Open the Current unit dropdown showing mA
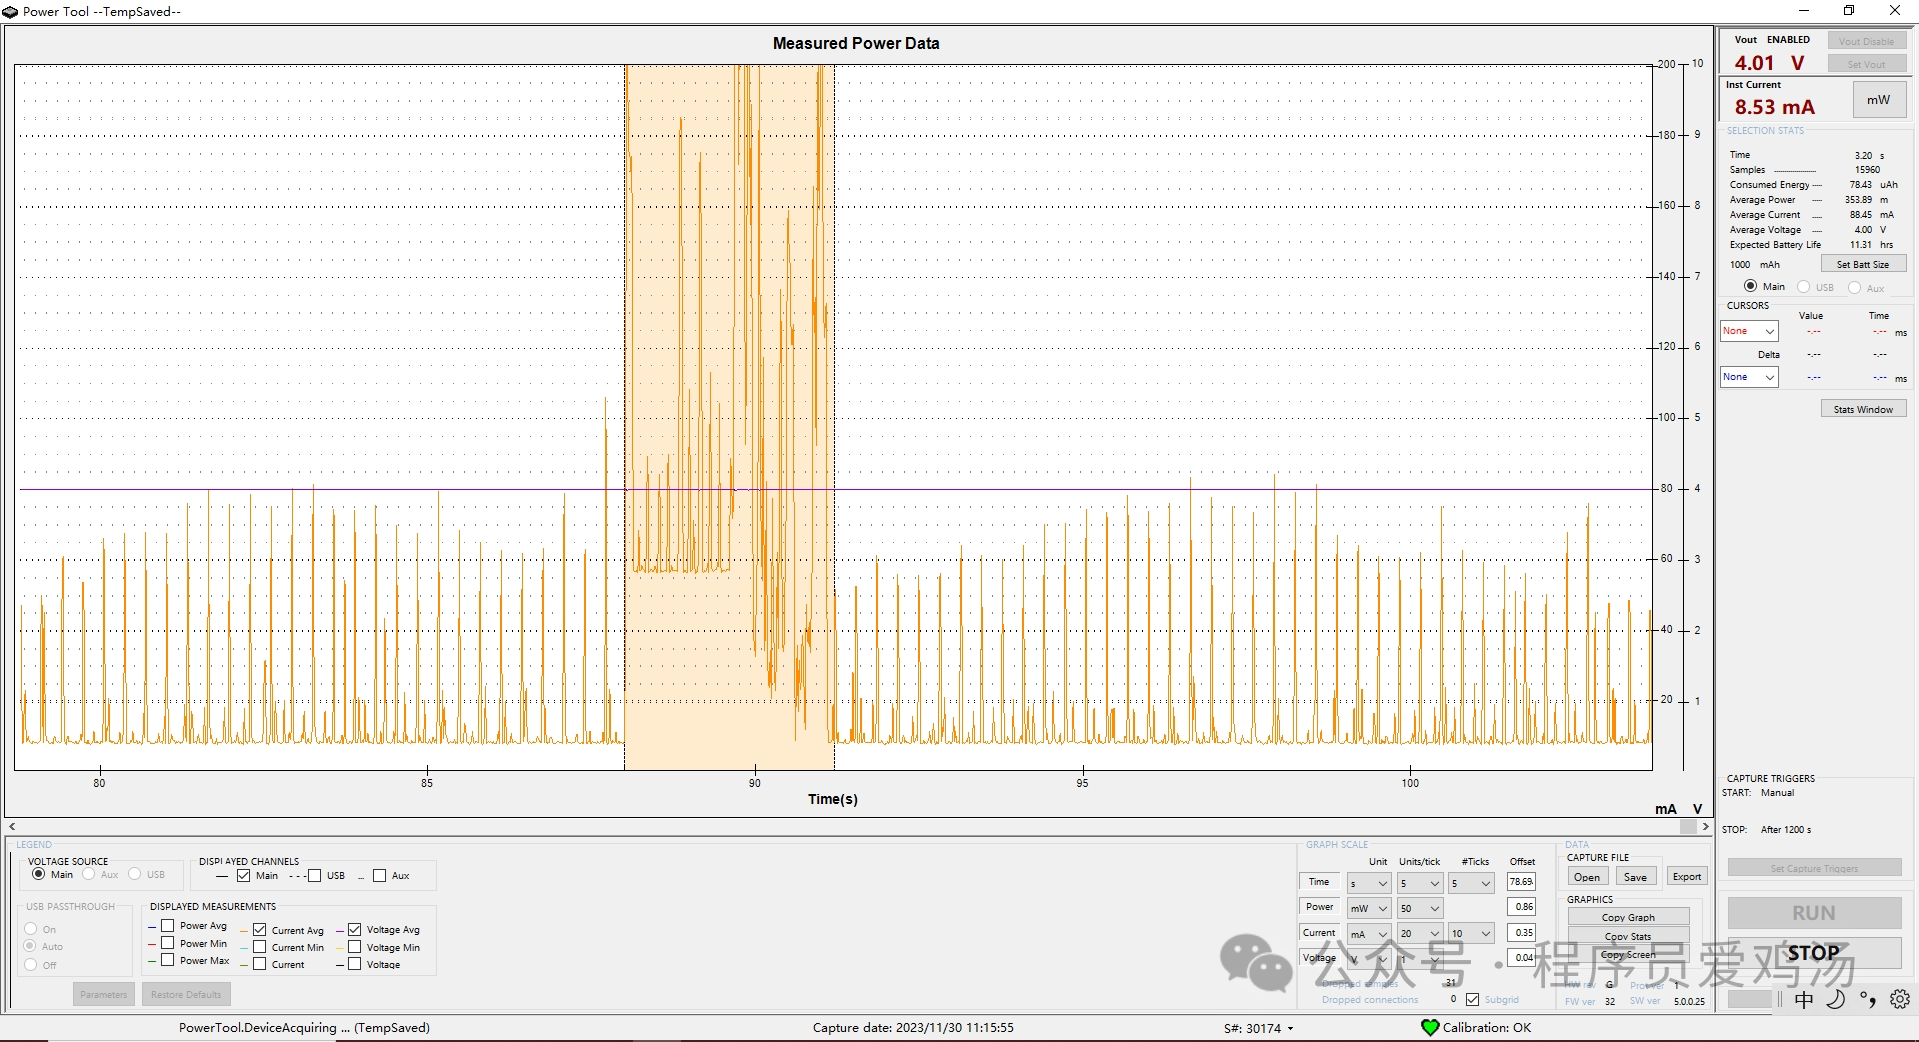The width and height of the screenshot is (1919, 1042). coord(1368,933)
